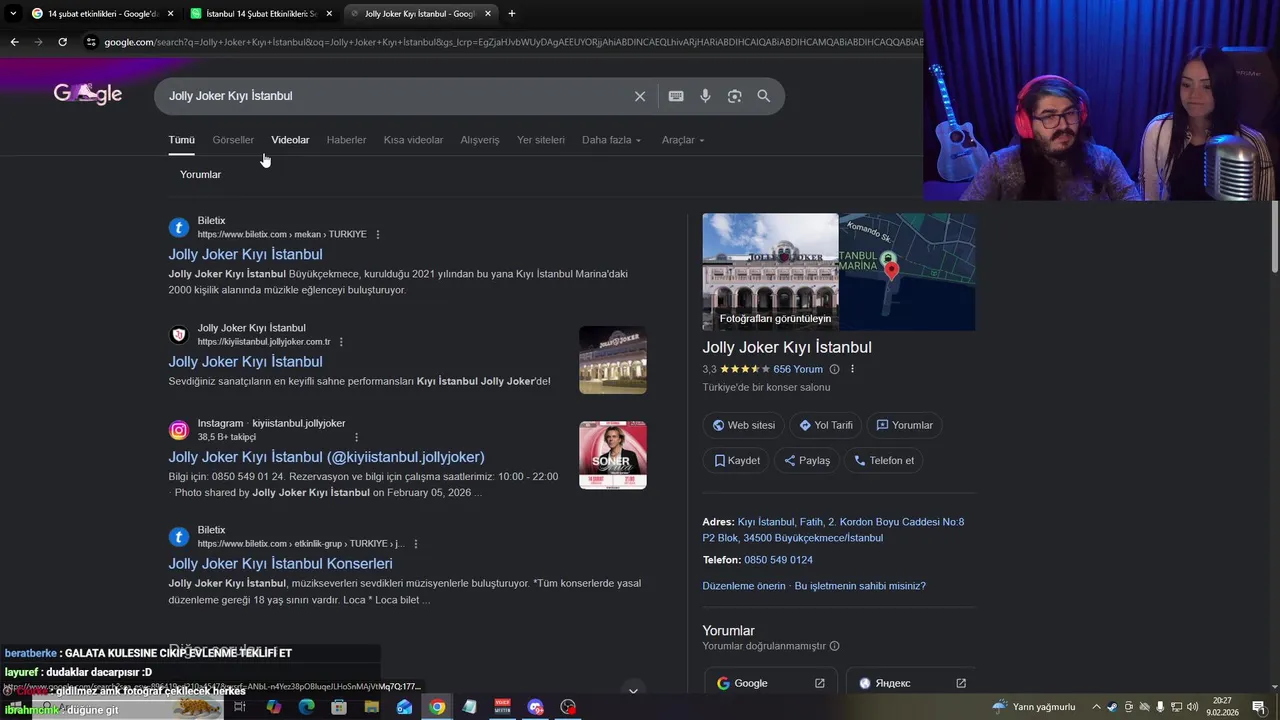Open the Kısa videolar tab

413,140
